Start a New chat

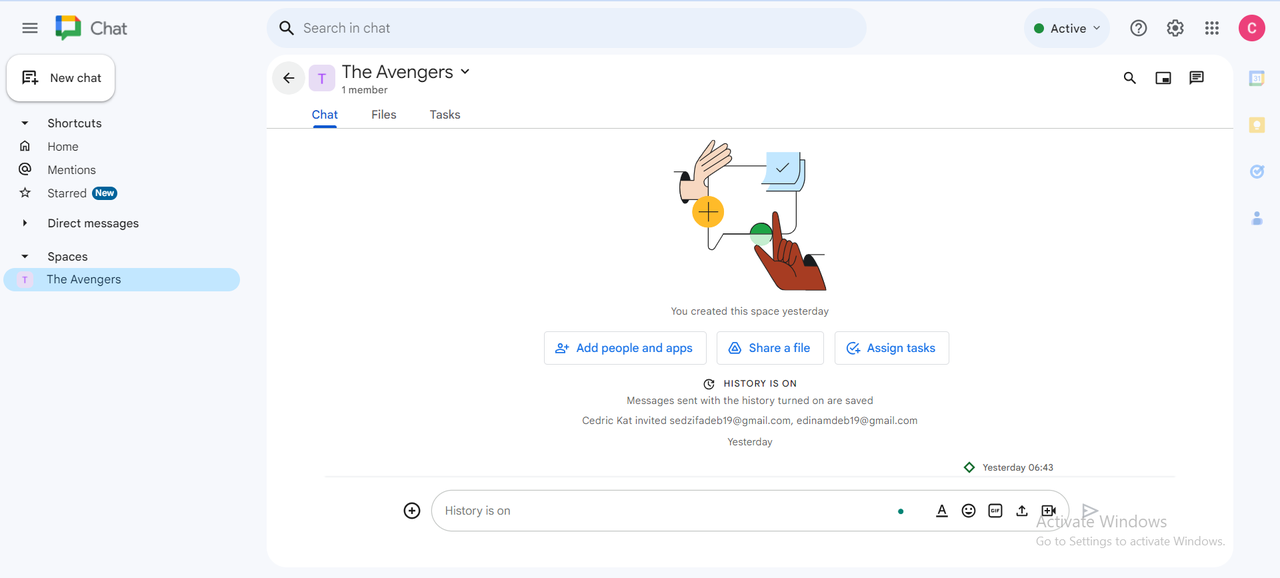(61, 78)
